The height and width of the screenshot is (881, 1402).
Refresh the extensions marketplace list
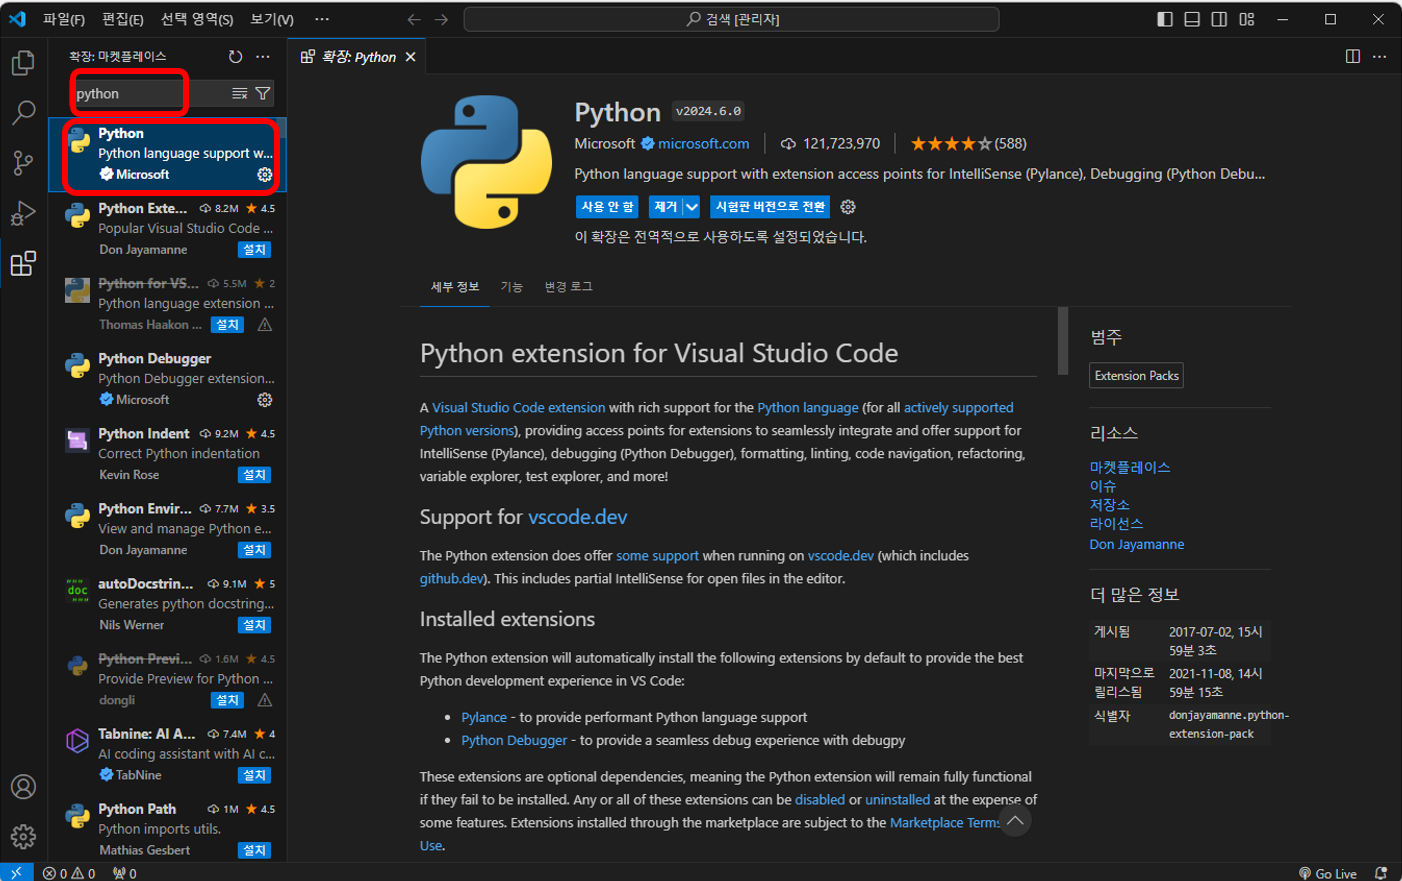tap(235, 57)
